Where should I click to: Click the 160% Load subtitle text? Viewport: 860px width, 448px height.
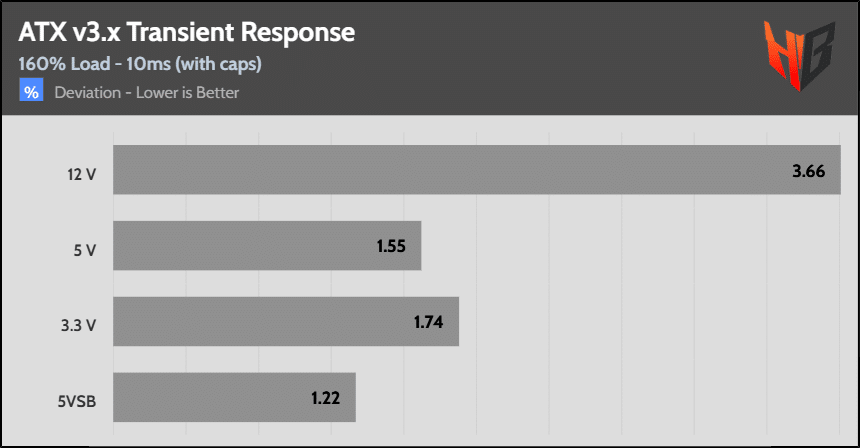(139, 65)
